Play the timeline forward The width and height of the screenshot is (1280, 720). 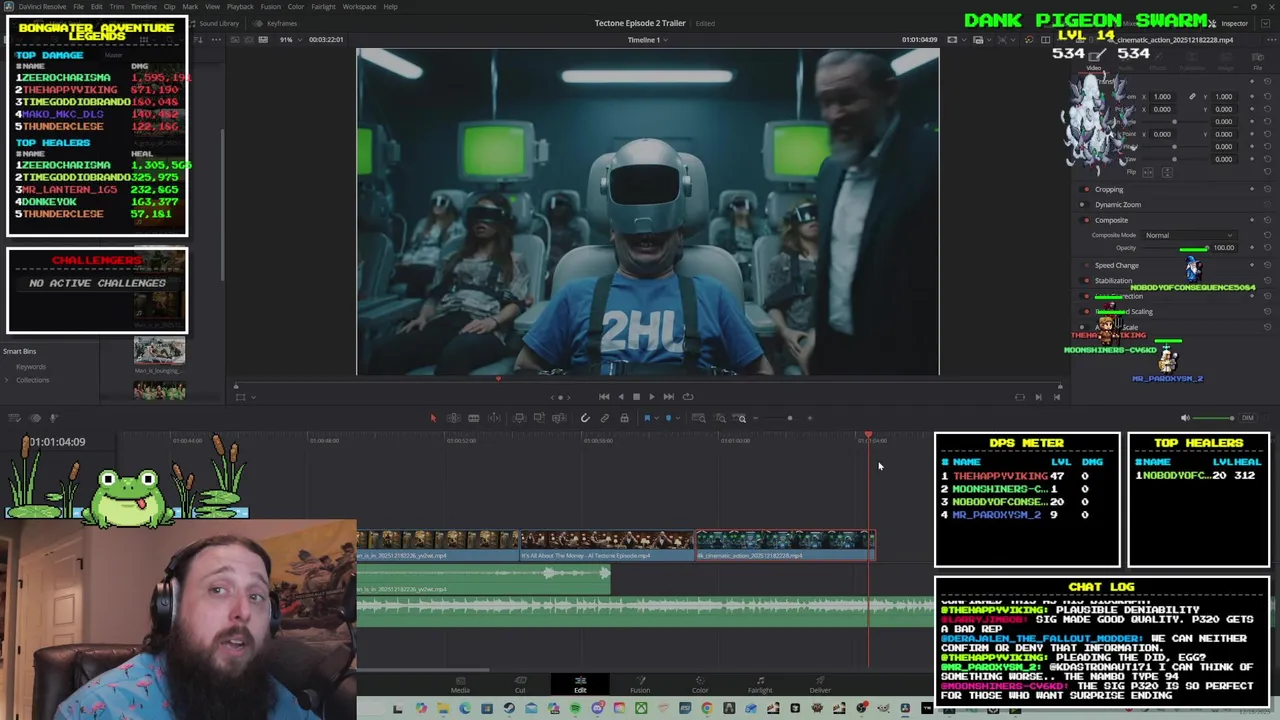pos(652,397)
